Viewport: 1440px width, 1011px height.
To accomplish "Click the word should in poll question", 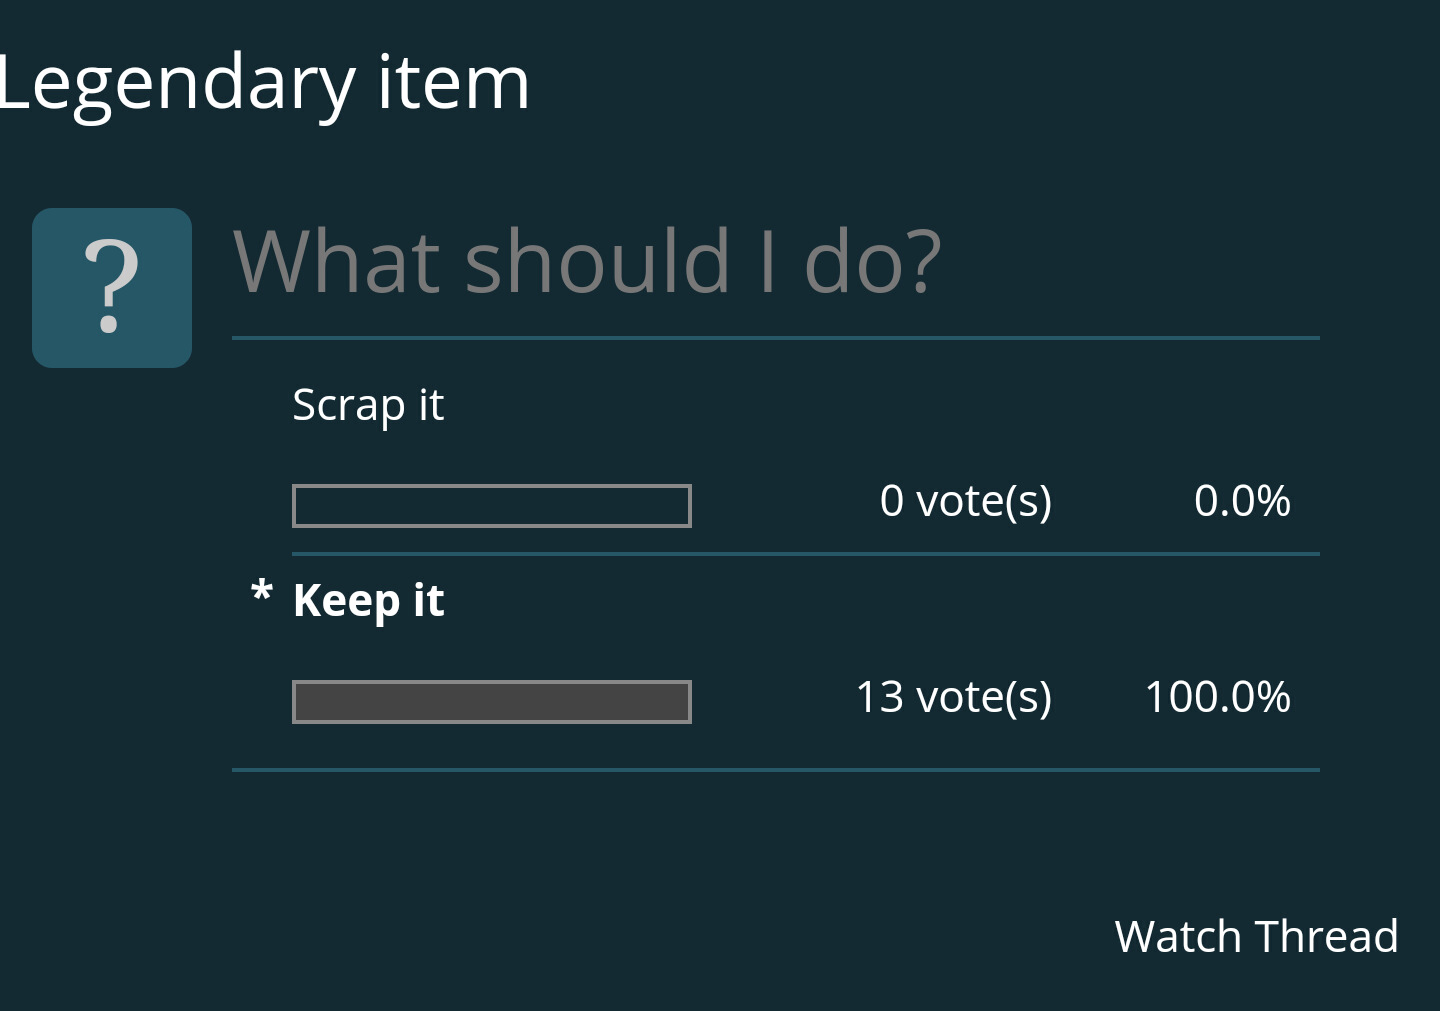I will [598, 262].
